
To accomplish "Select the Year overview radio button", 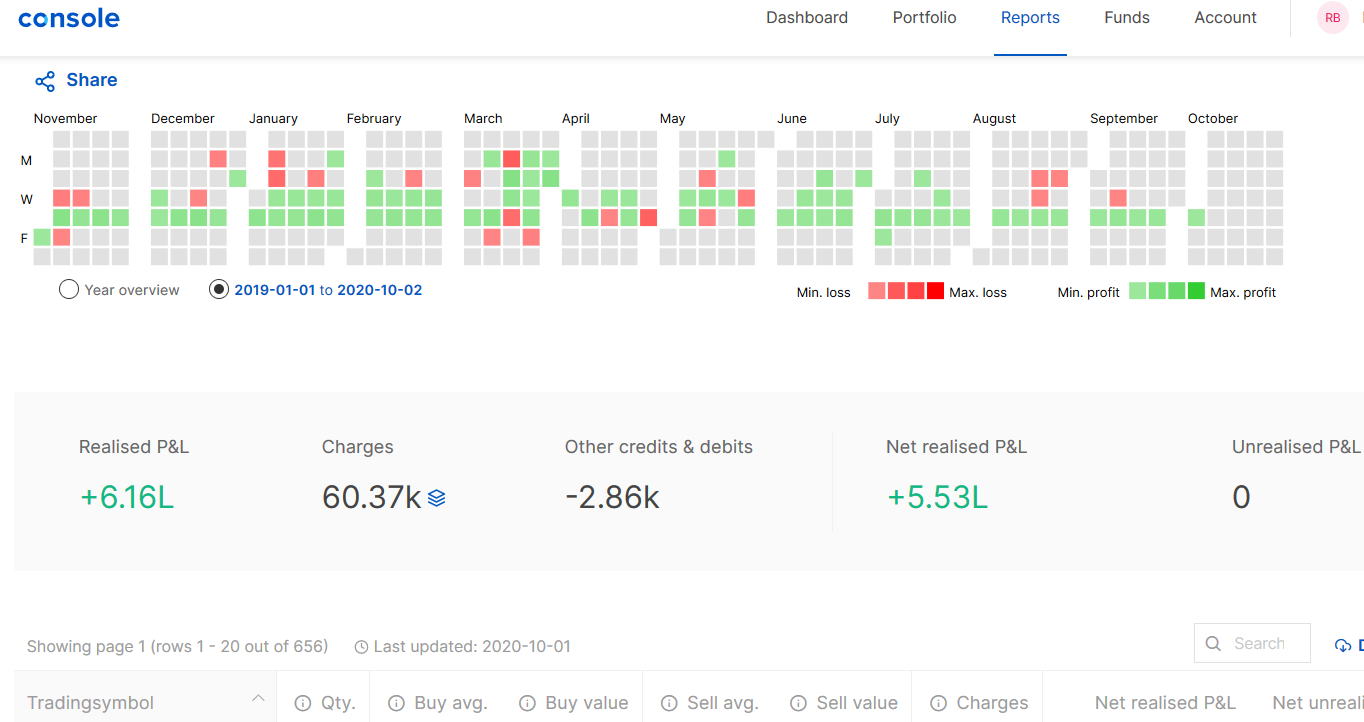I will click(69, 290).
